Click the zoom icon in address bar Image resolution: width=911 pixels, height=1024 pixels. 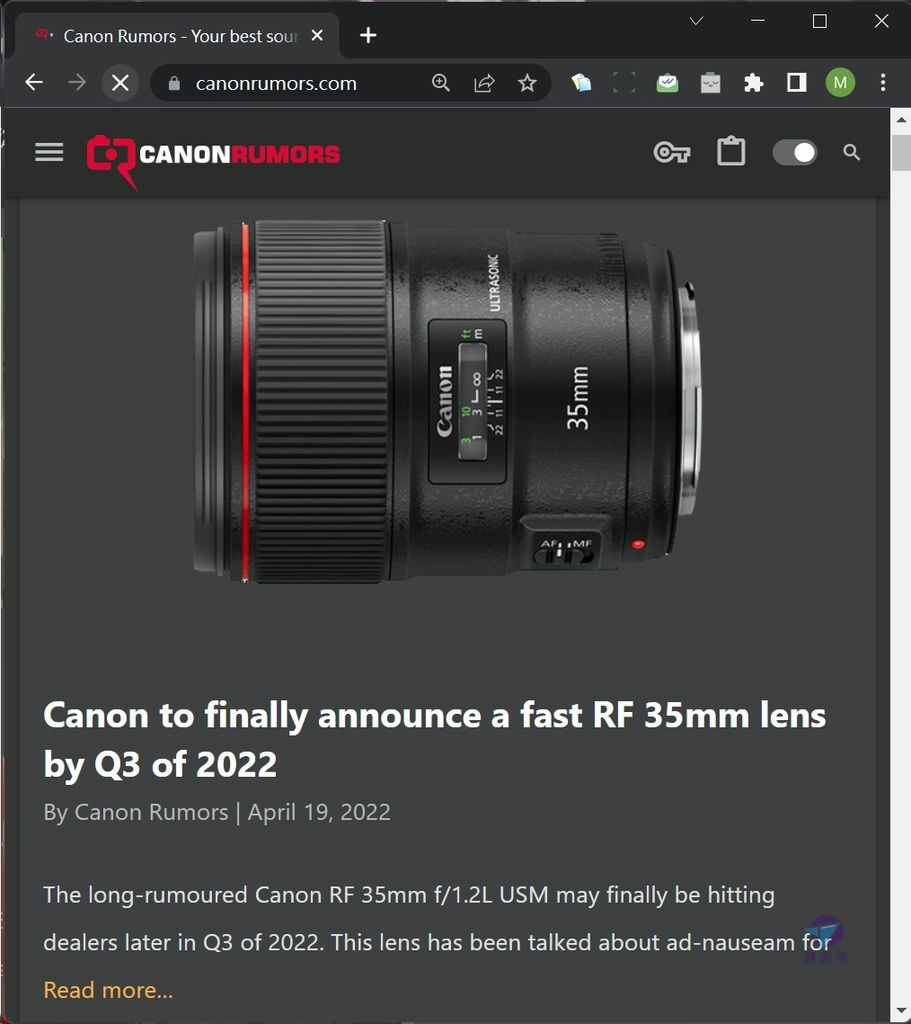point(441,83)
